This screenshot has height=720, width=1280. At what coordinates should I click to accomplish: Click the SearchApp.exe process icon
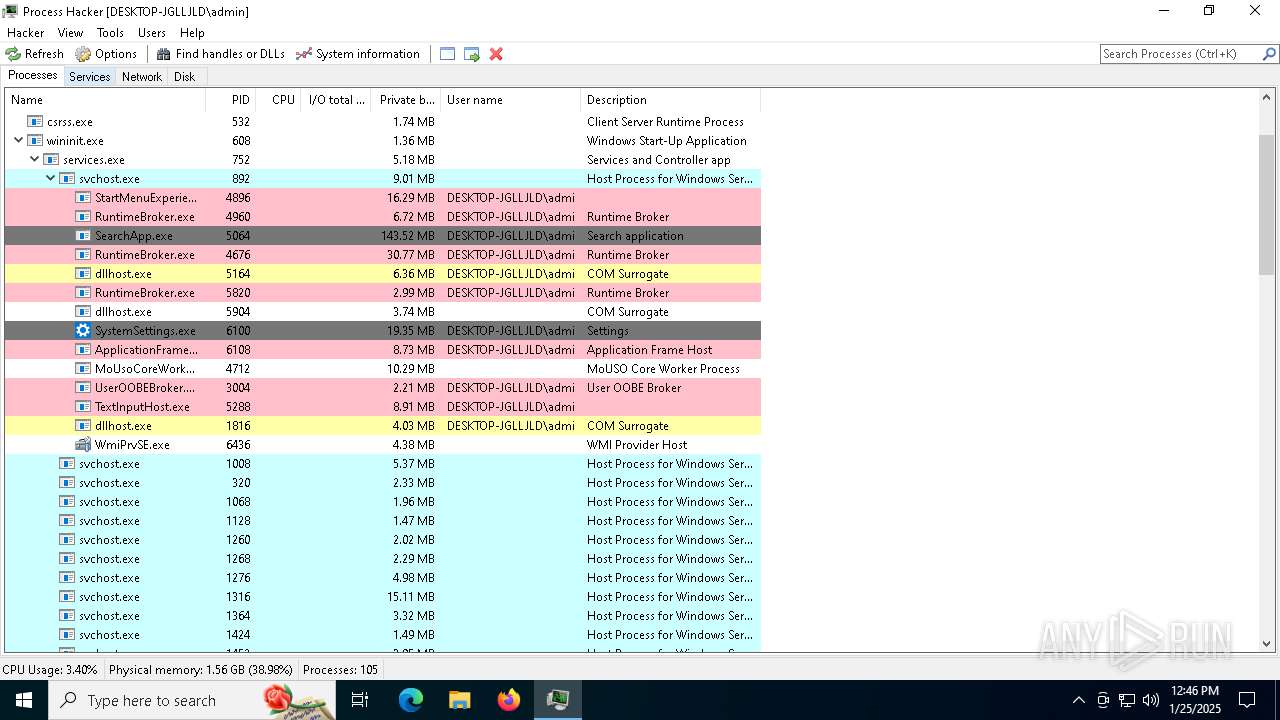[83, 236]
